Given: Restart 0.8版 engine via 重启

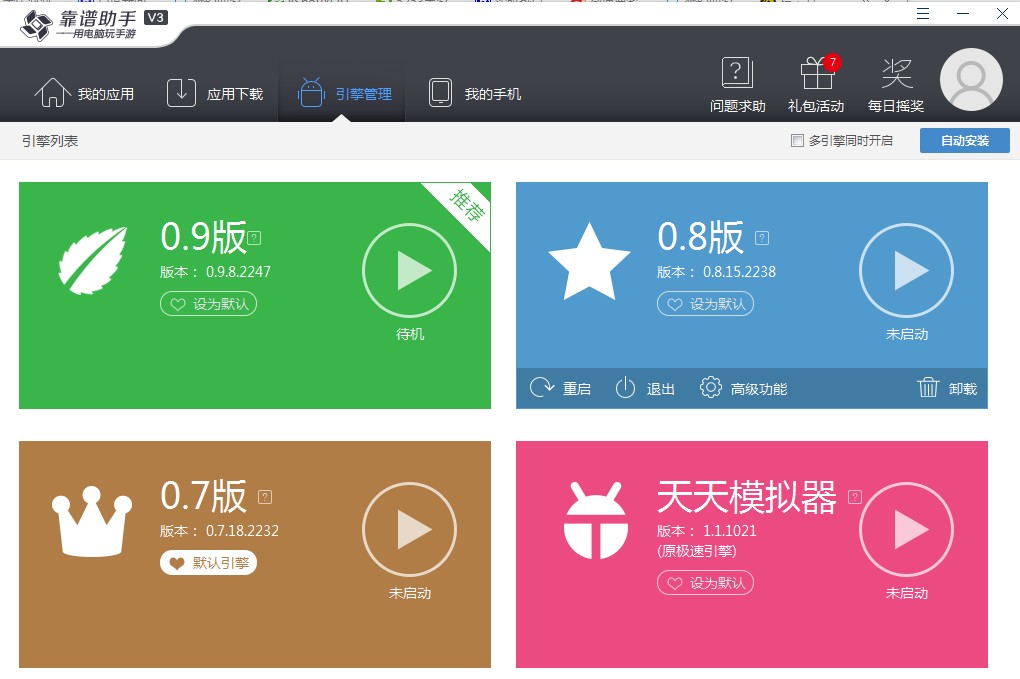Looking at the screenshot, I should tap(560, 388).
